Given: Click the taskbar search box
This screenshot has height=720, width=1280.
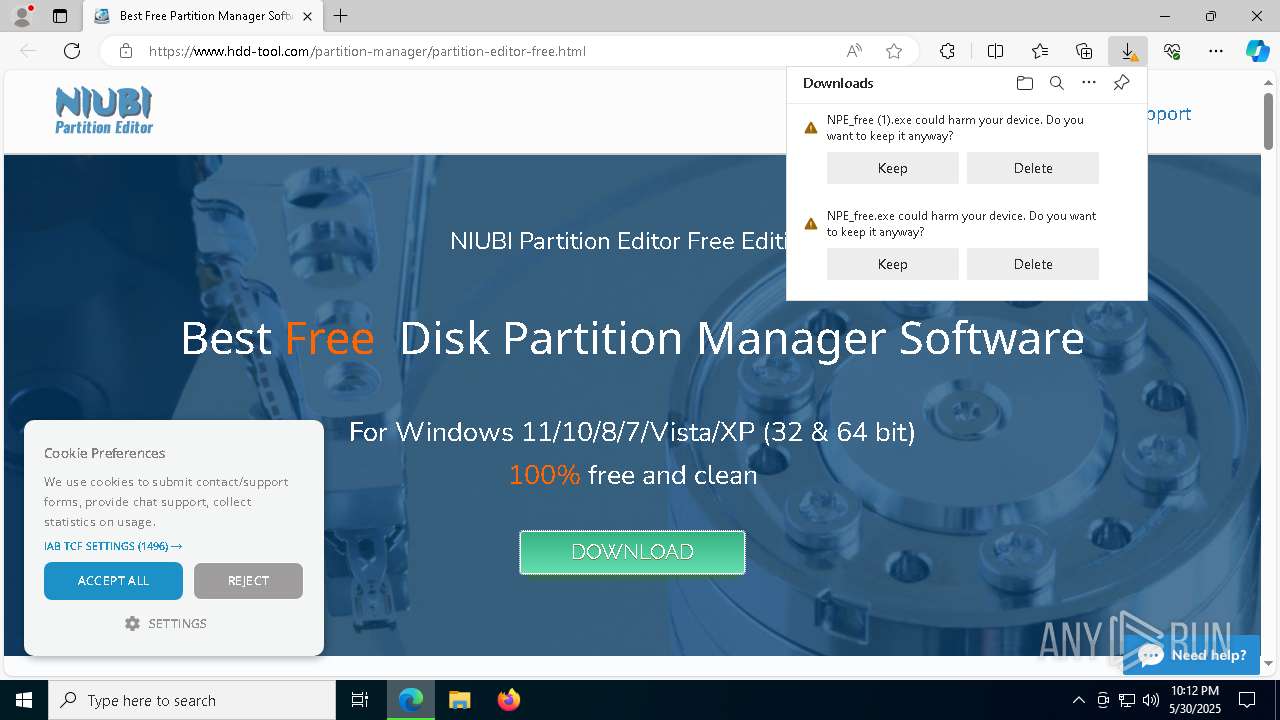Looking at the screenshot, I should tap(192, 700).
